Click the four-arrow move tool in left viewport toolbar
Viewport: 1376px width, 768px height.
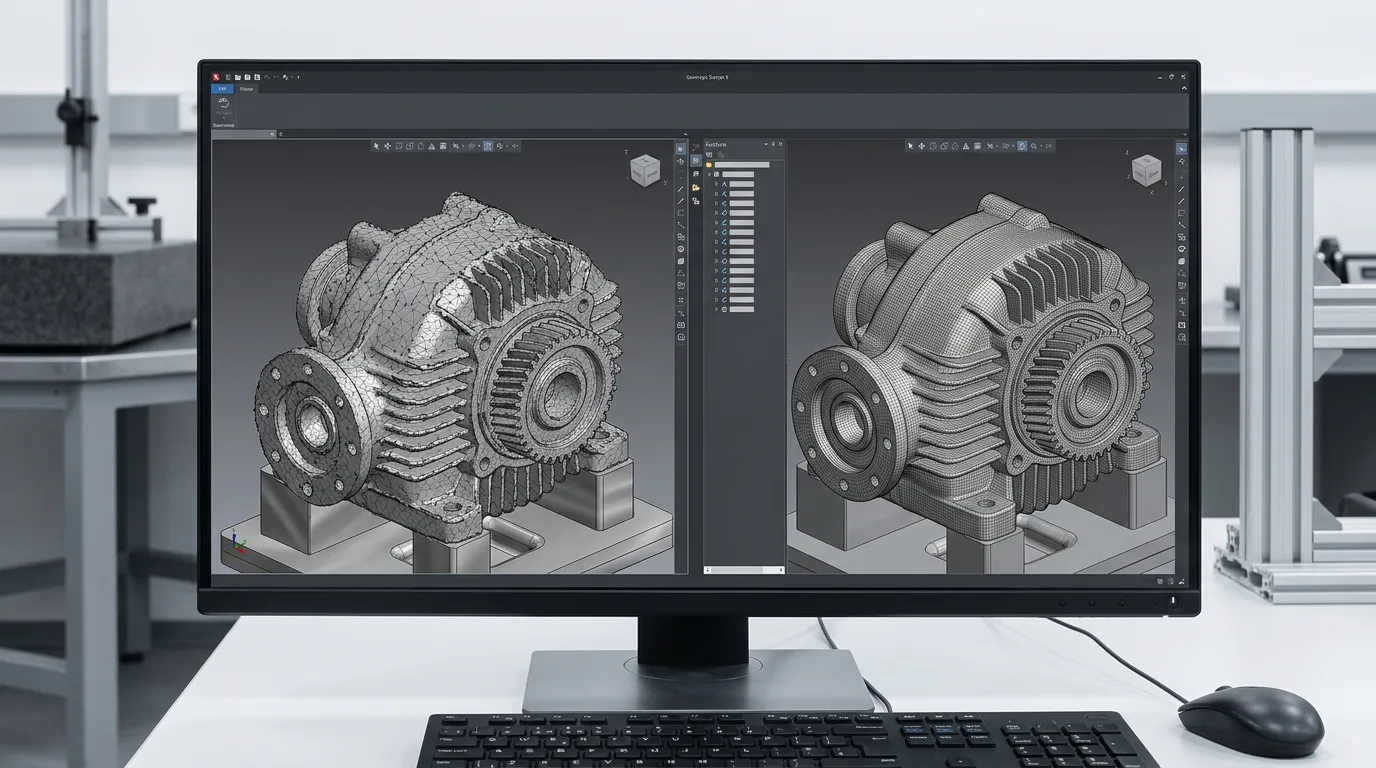click(387, 146)
